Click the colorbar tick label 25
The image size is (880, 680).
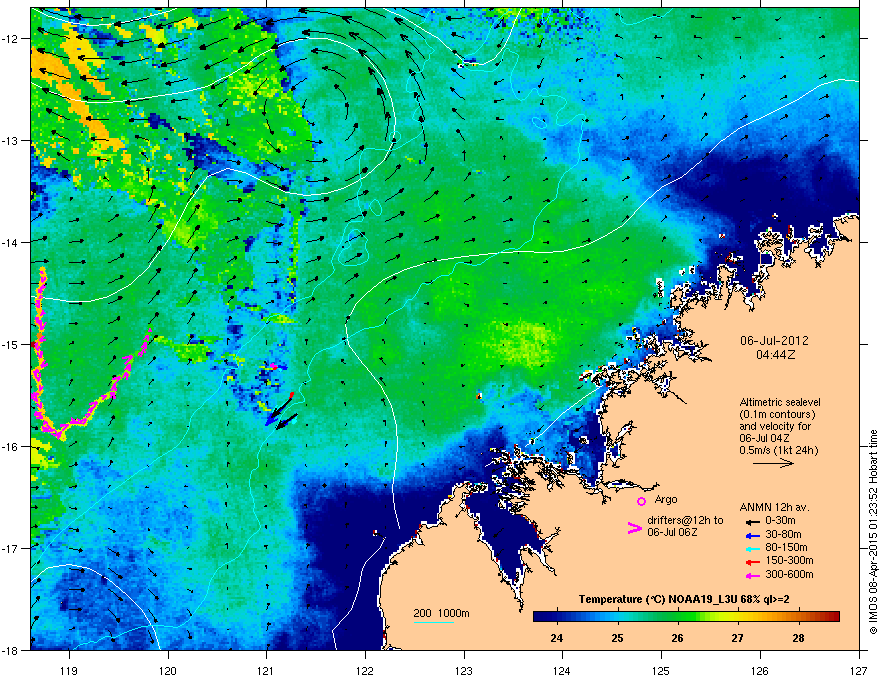coord(617,638)
